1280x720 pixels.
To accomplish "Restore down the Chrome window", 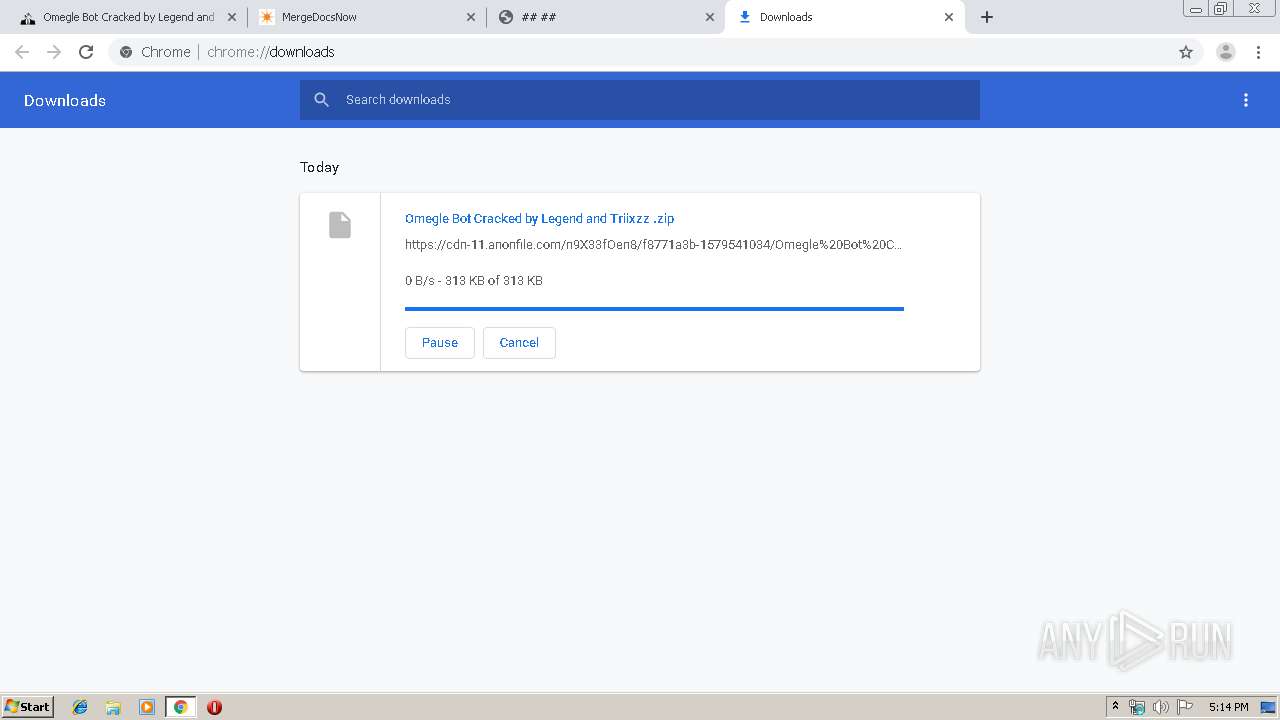I will pos(1221,9).
